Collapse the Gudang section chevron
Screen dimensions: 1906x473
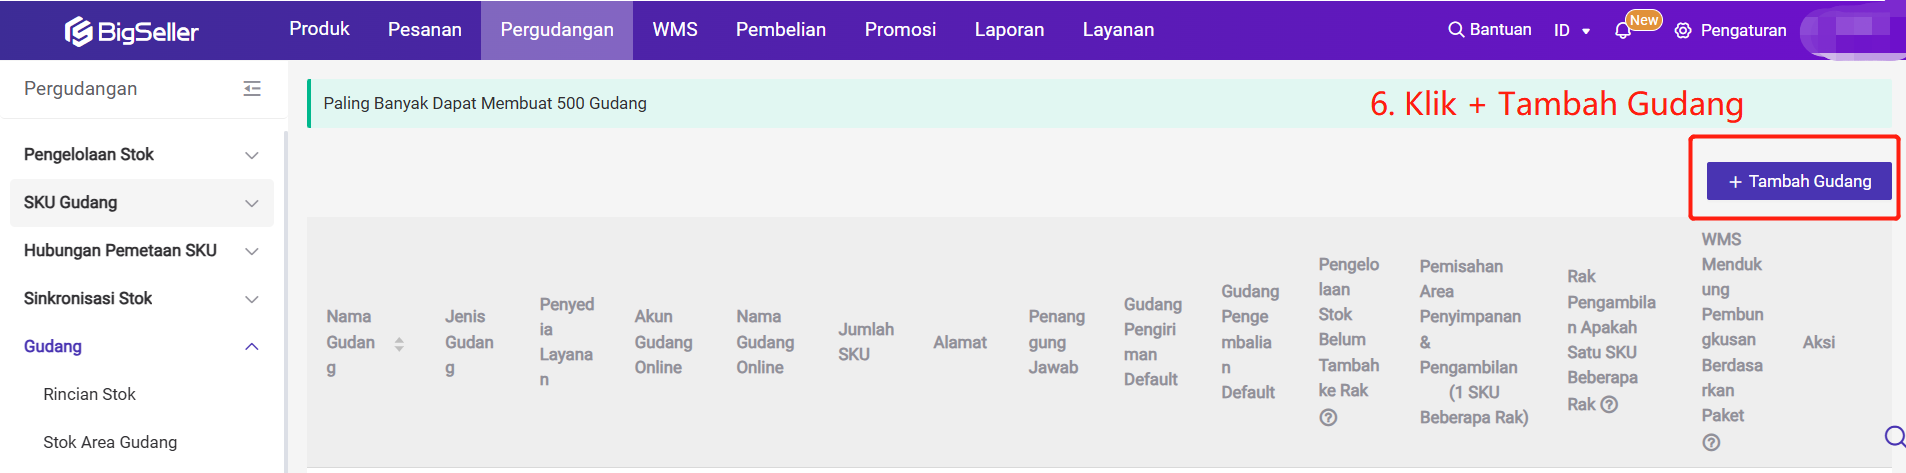[252, 347]
